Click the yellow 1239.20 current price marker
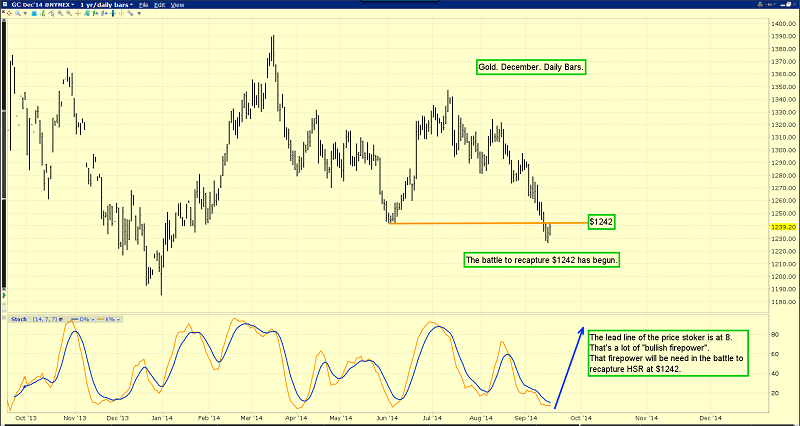800x426 pixels. tap(782, 227)
